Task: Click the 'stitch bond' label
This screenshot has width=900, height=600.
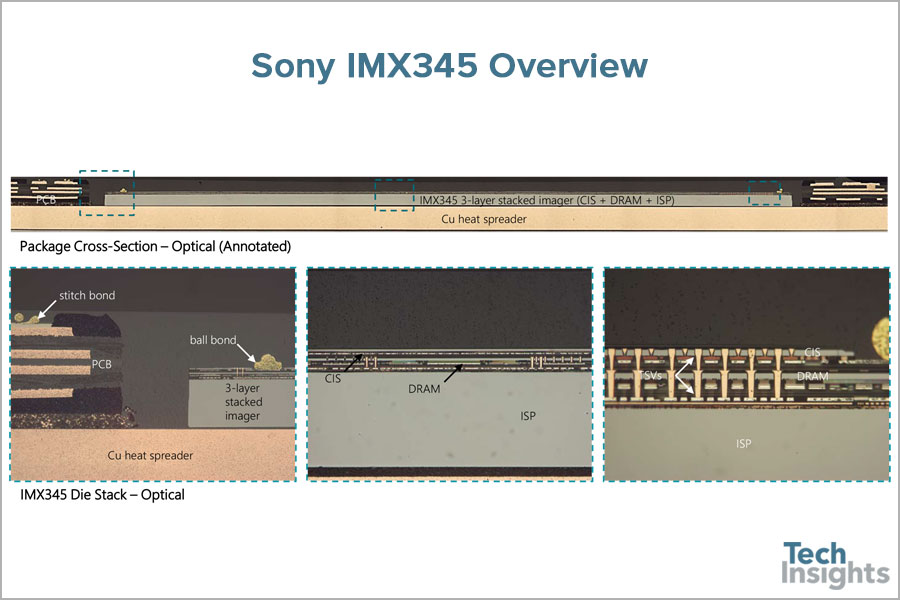Action: tap(87, 296)
